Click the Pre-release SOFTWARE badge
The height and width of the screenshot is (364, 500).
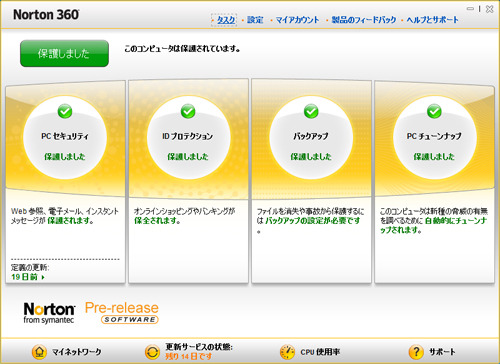[x=122, y=313]
